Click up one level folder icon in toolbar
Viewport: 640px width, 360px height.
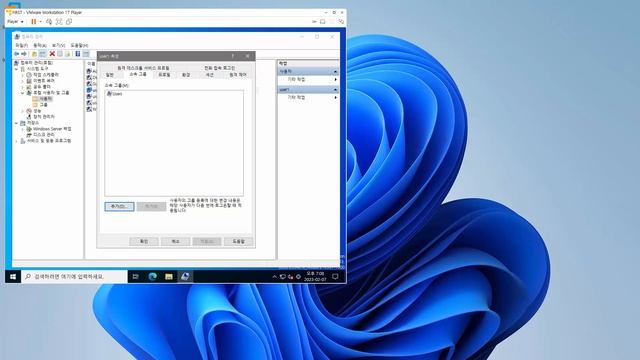(x=34, y=54)
